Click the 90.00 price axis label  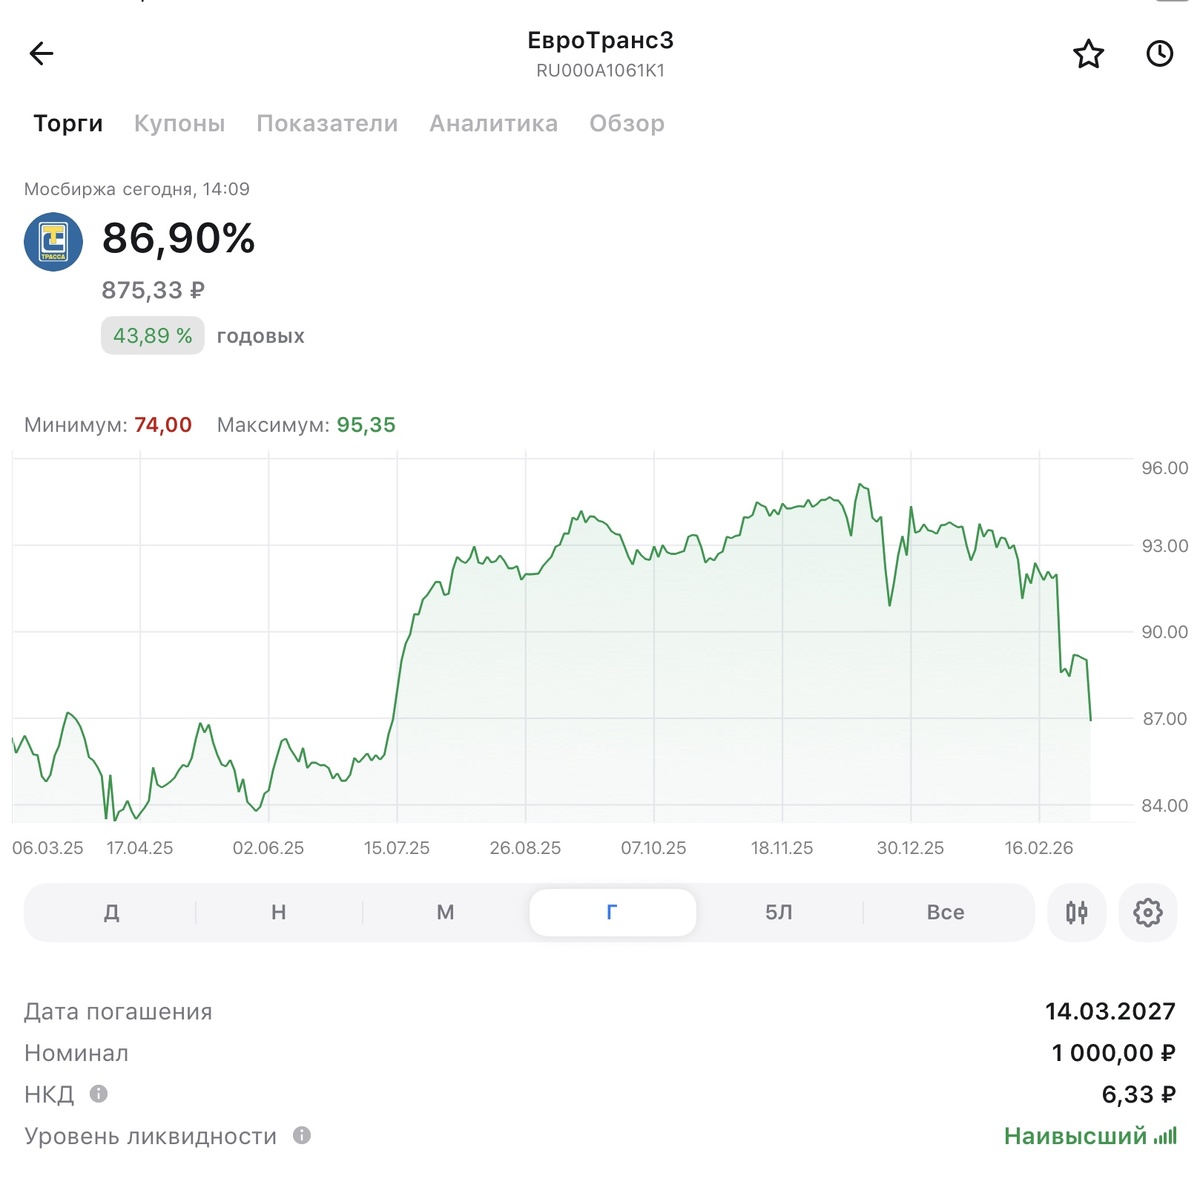(1165, 632)
